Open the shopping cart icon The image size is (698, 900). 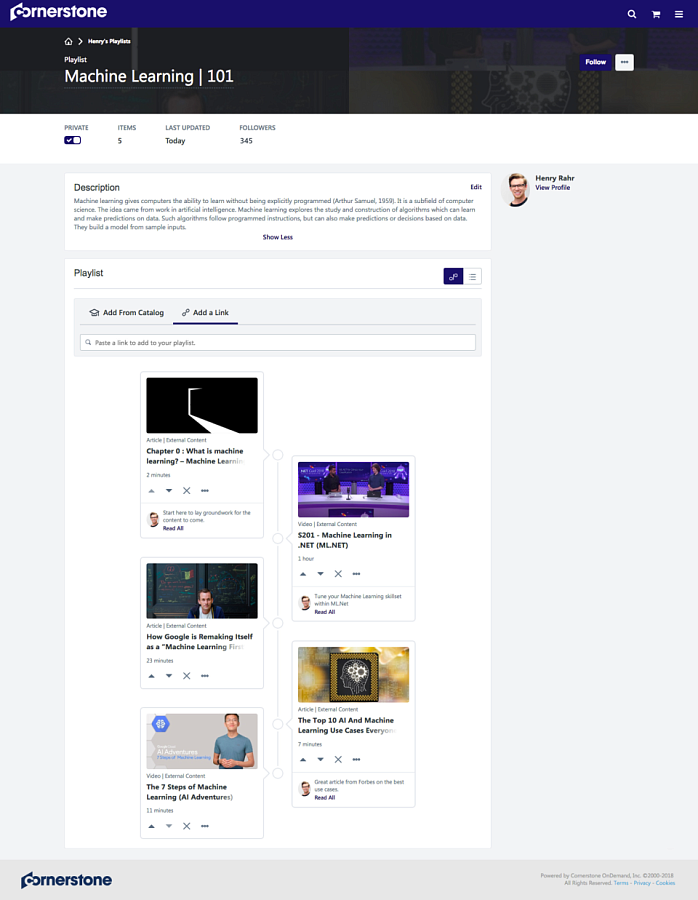click(656, 14)
